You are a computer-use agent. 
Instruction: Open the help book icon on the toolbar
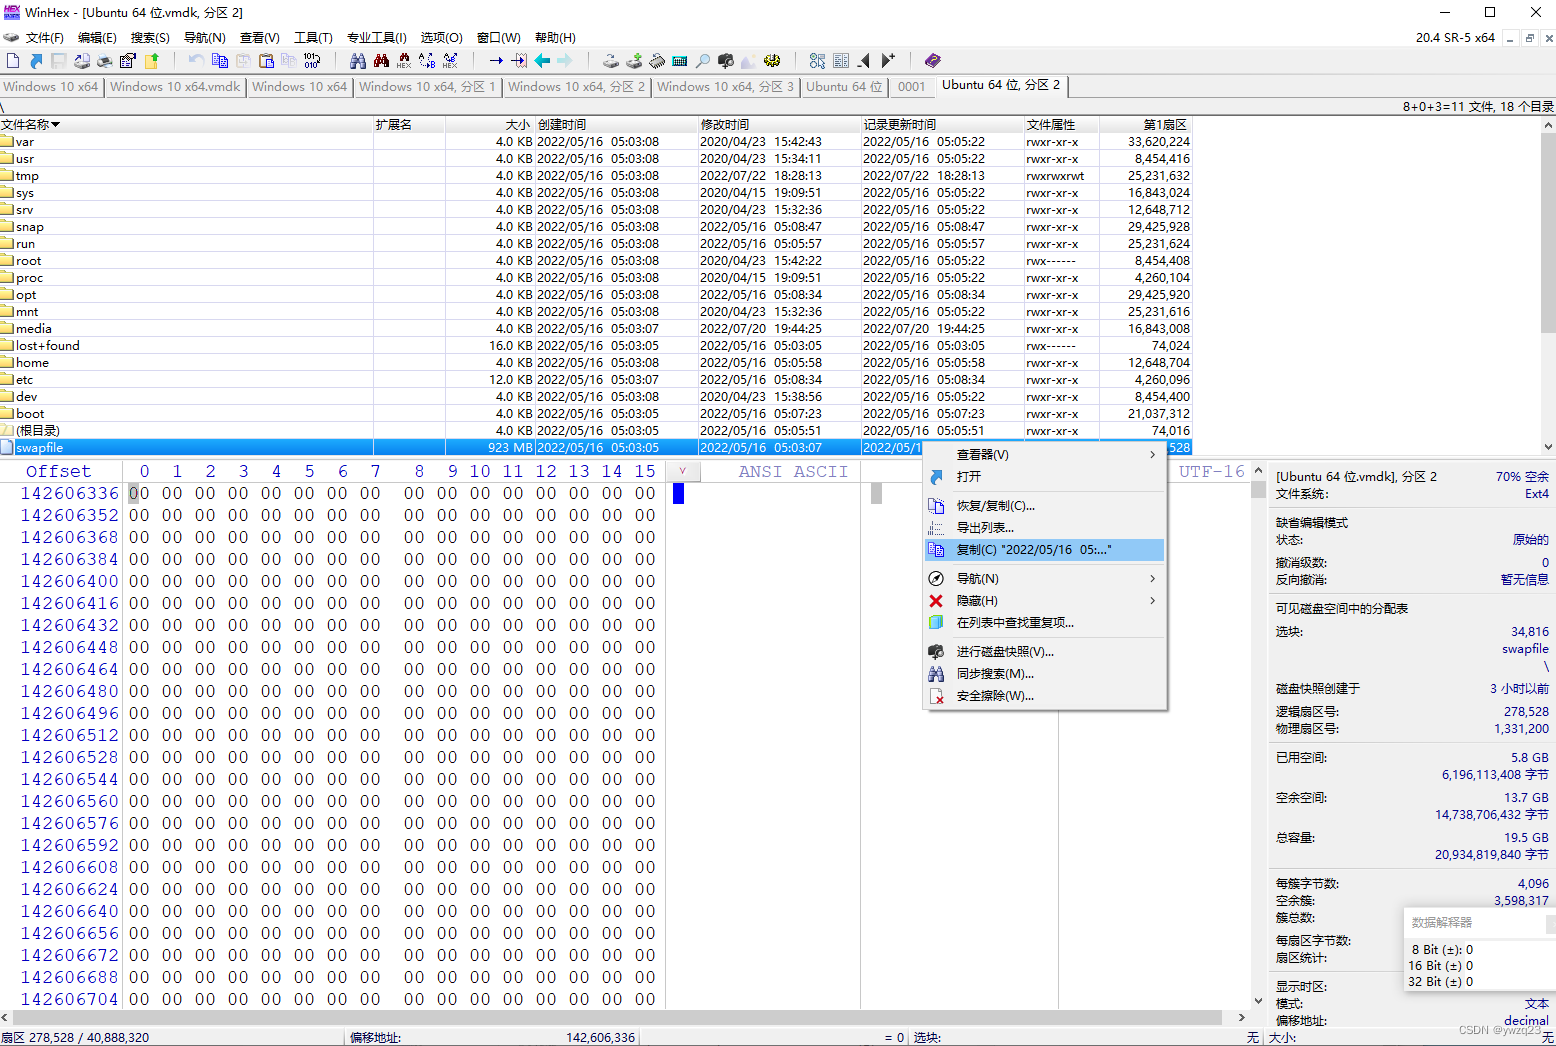(931, 60)
